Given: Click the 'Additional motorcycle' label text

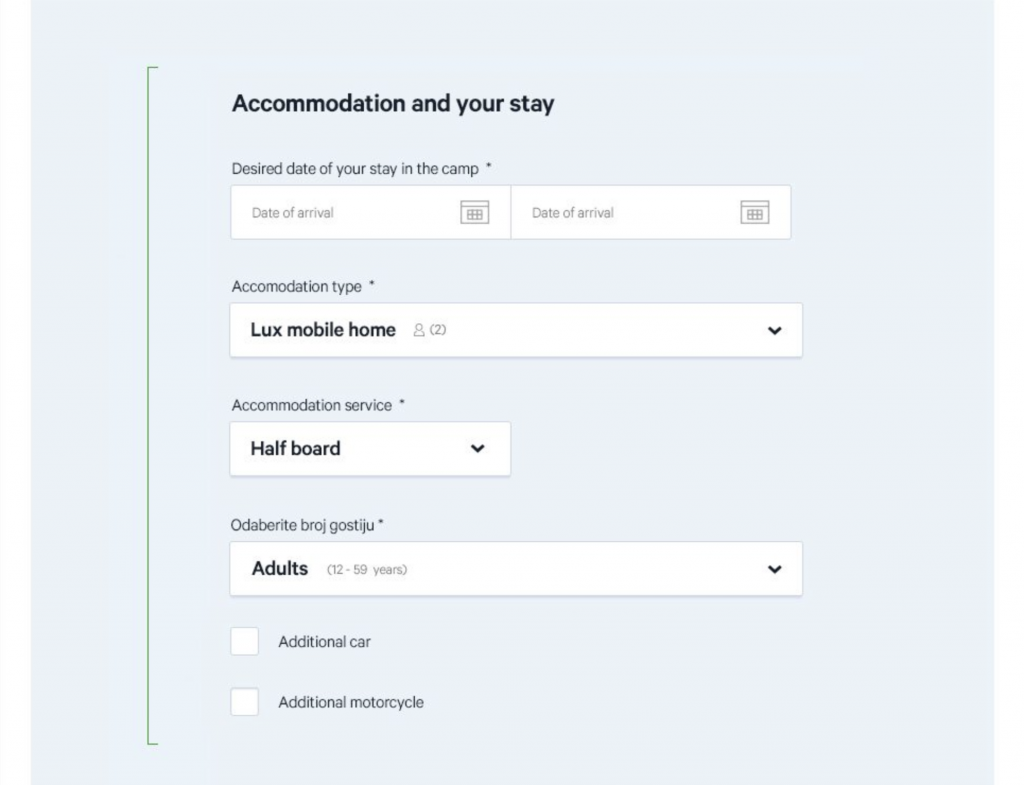Looking at the screenshot, I should 351,703.
